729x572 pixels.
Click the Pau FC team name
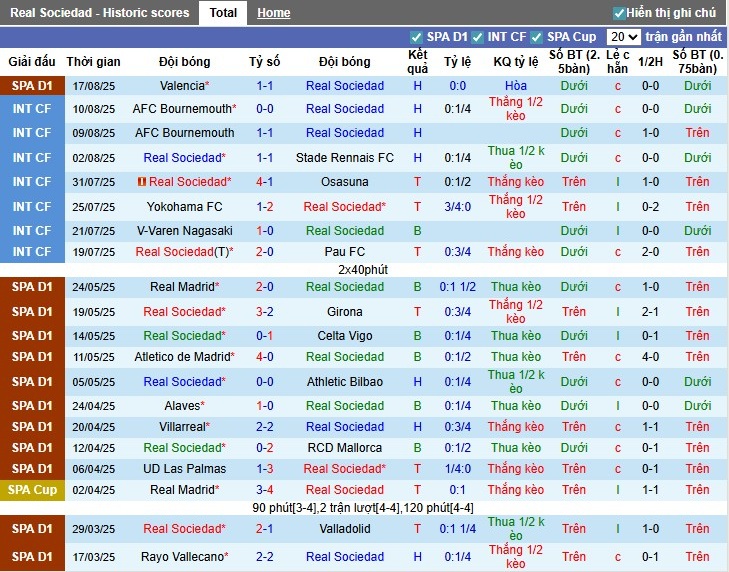[345, 252]
